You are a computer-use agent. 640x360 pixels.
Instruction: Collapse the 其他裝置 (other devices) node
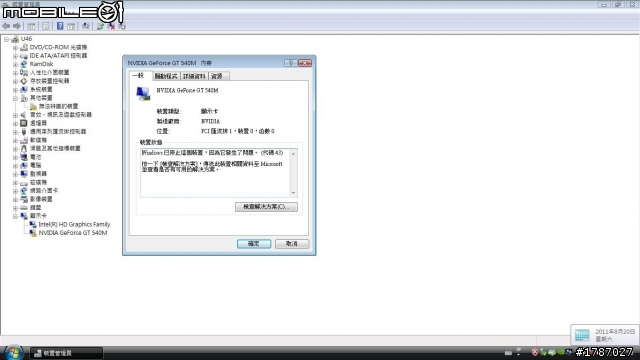pos(15,98)
